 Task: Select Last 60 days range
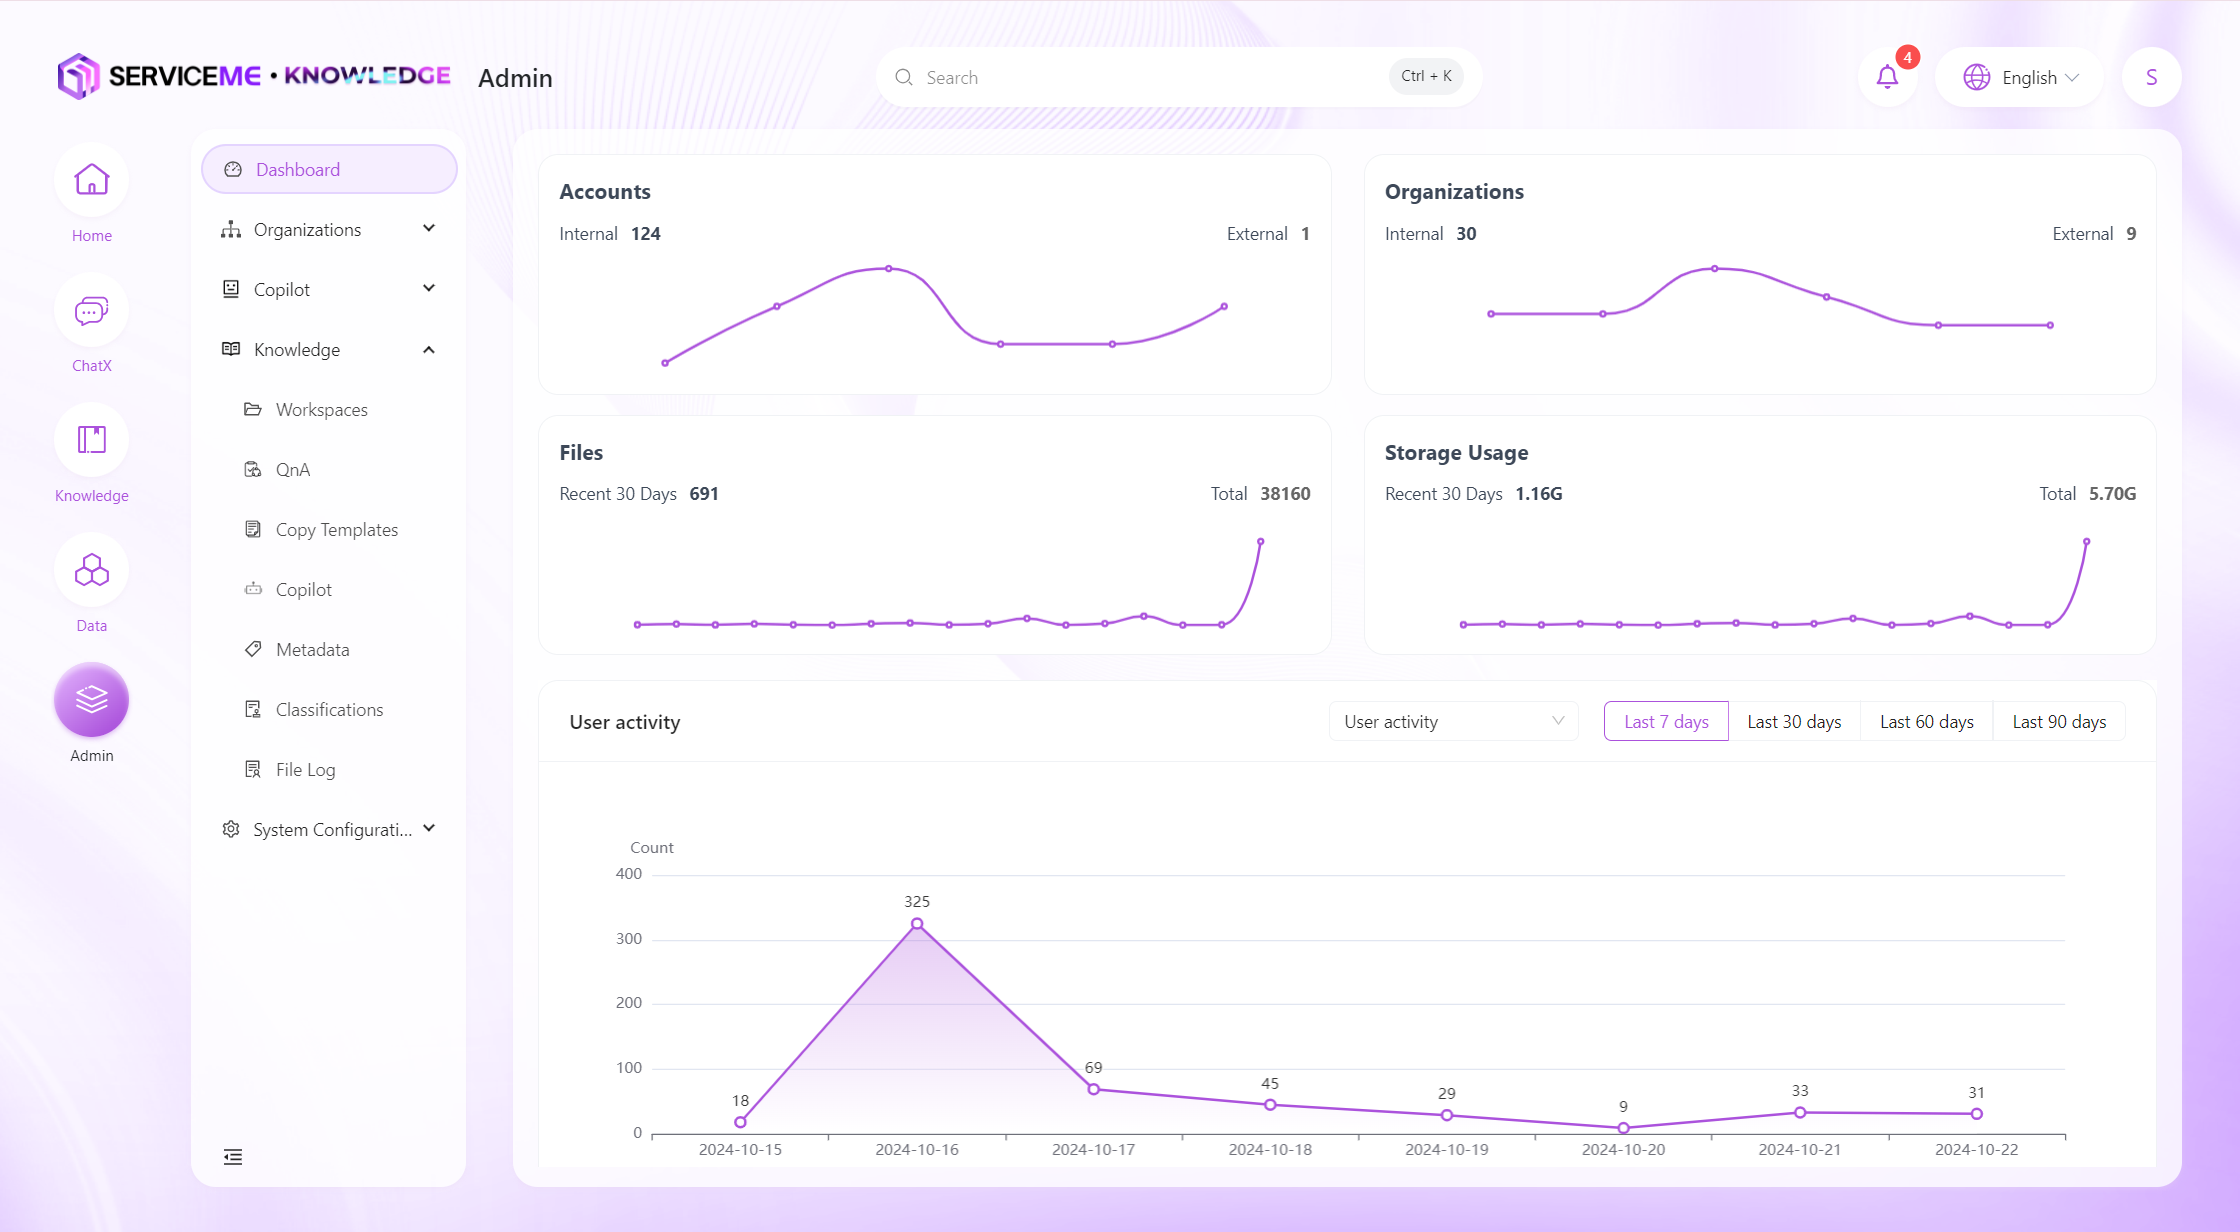(x=1926, y=722)
